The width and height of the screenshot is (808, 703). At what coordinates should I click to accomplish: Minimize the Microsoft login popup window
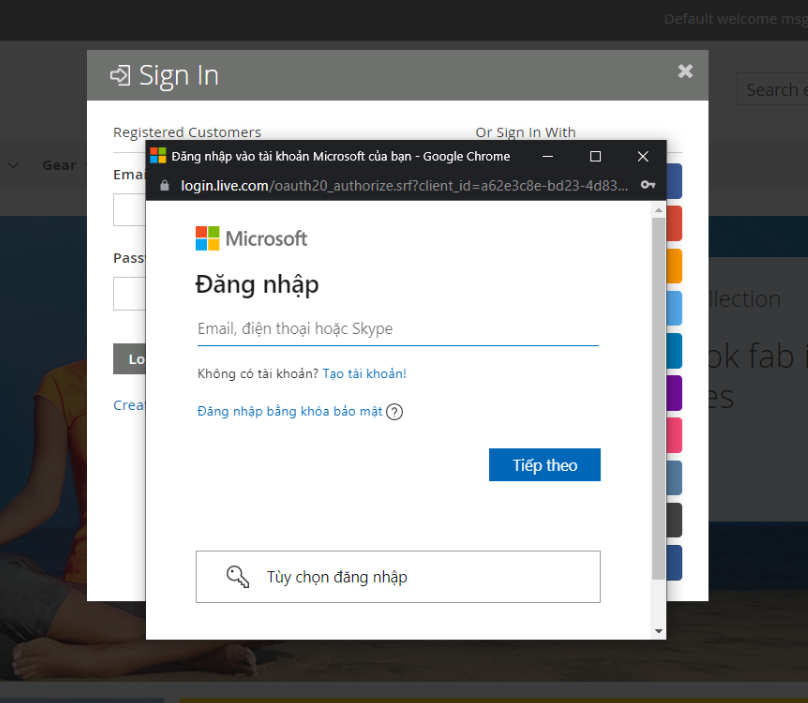click(x=548, y=156)
